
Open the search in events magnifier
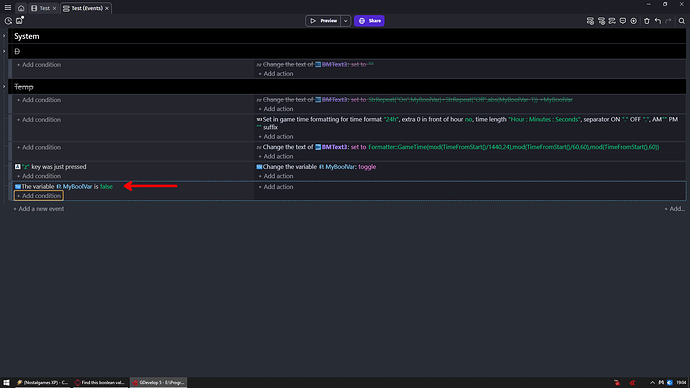tap(682, 21)
